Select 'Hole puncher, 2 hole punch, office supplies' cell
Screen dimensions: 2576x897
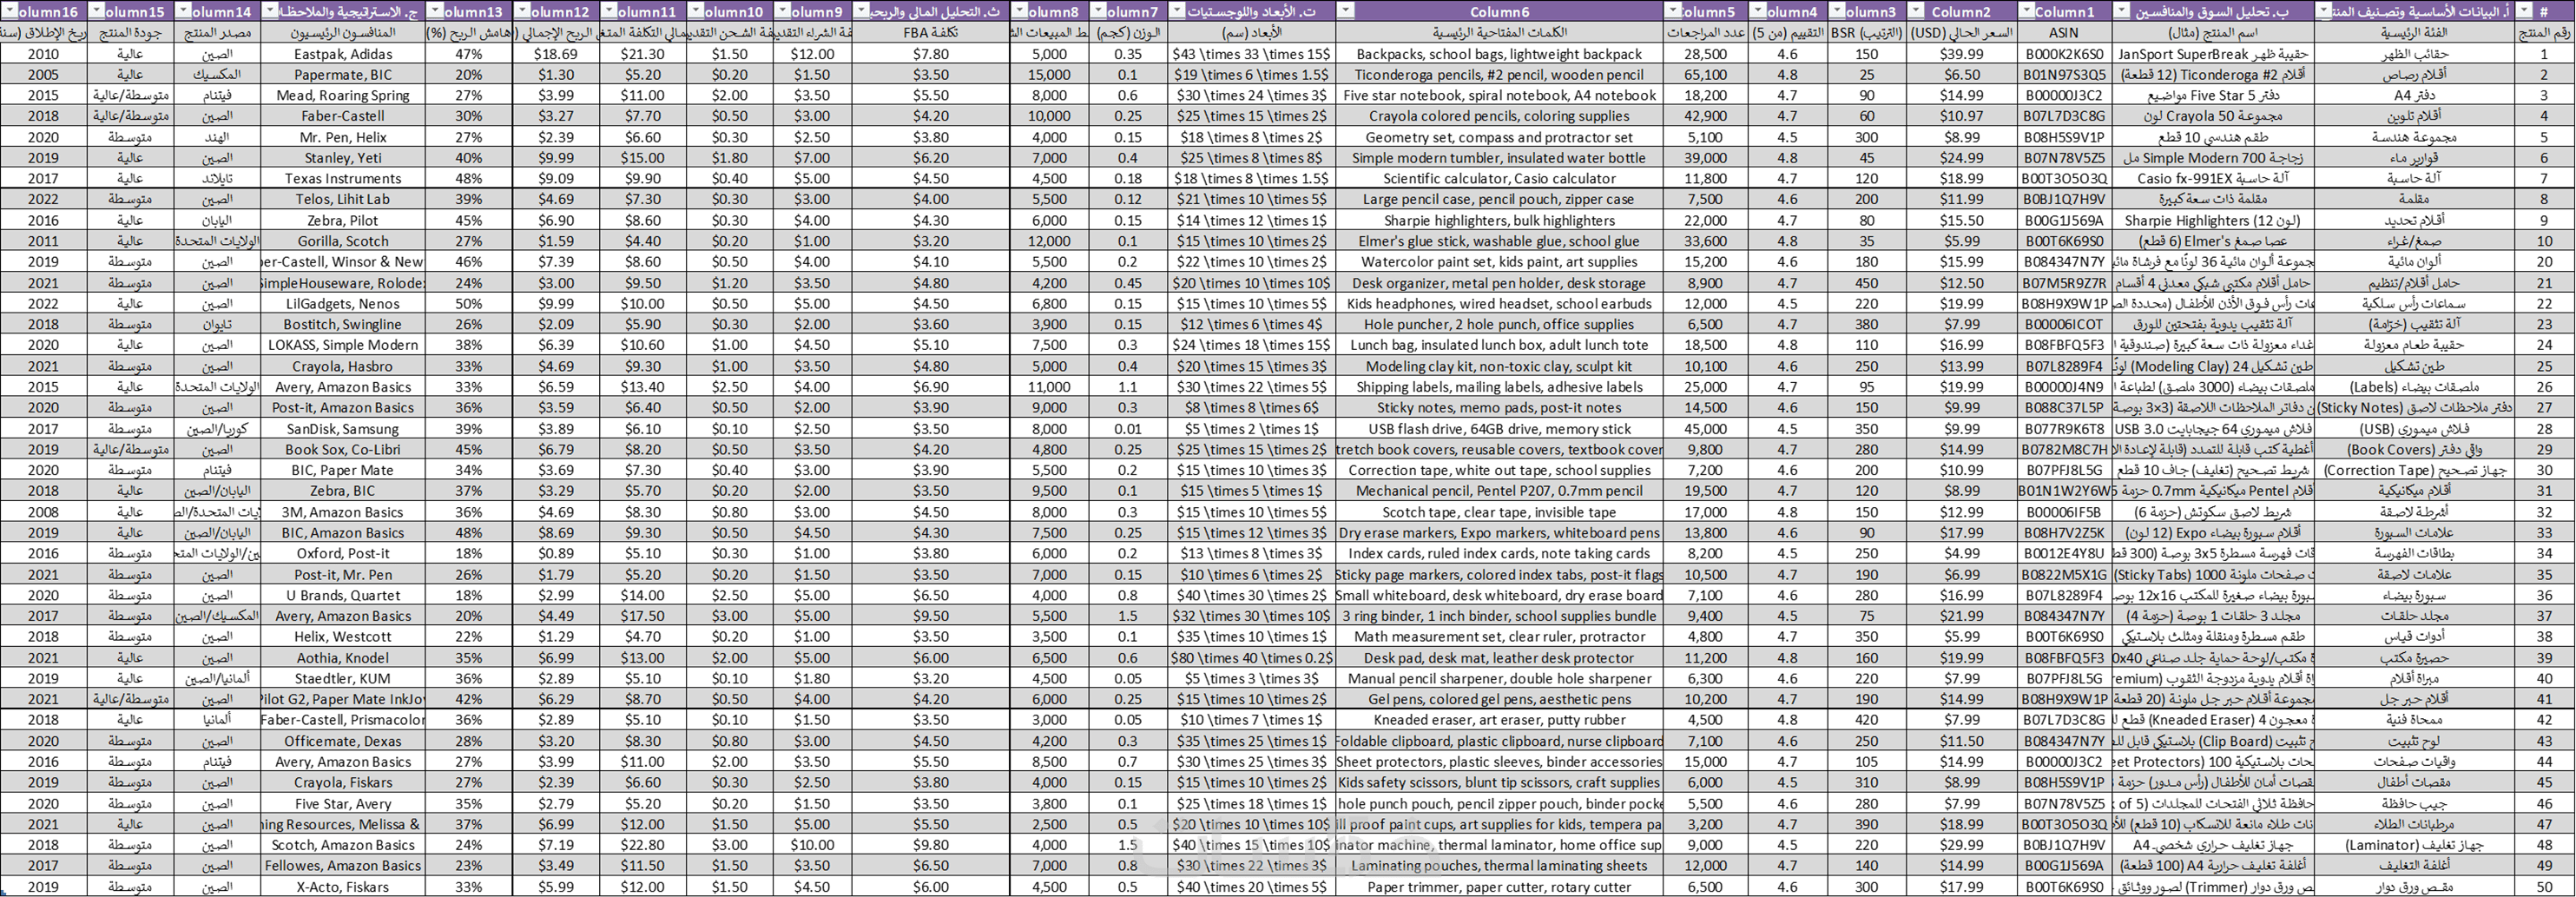point(1498,325)
